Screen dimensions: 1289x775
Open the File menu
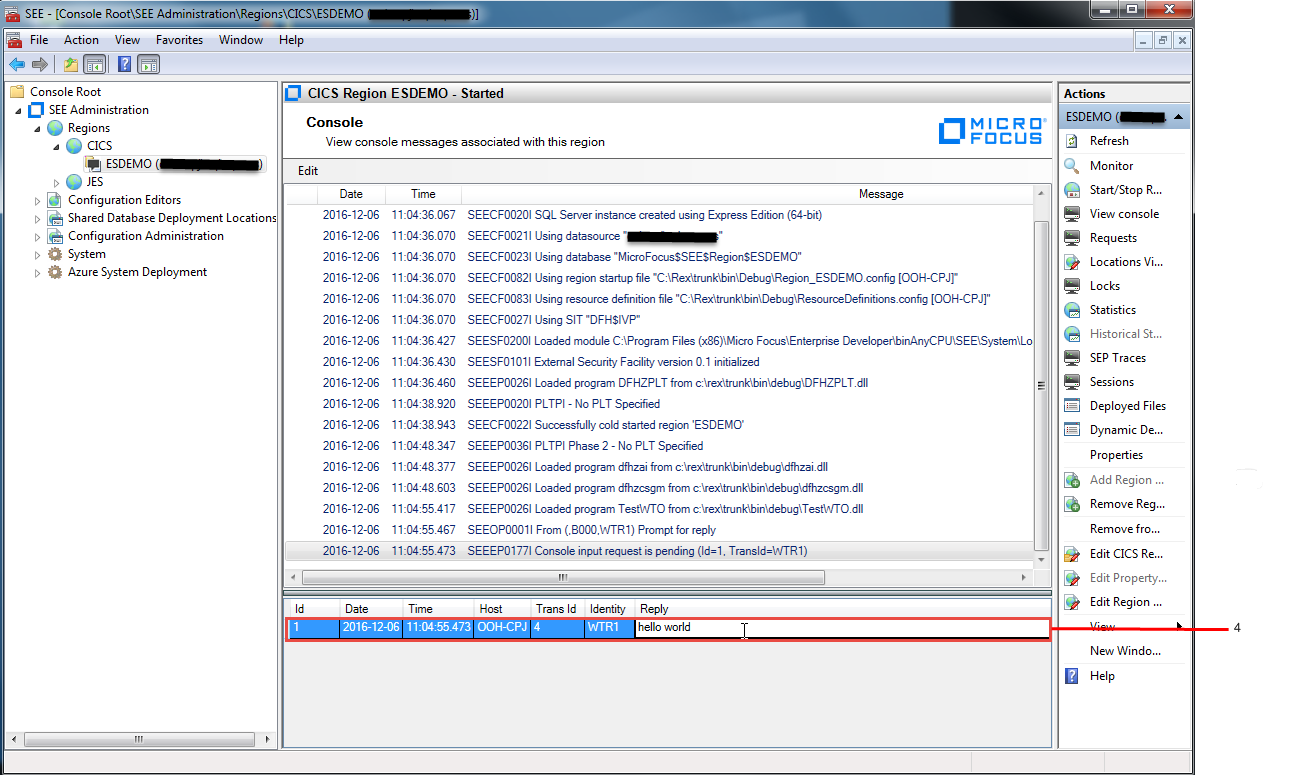coord(39,40)
